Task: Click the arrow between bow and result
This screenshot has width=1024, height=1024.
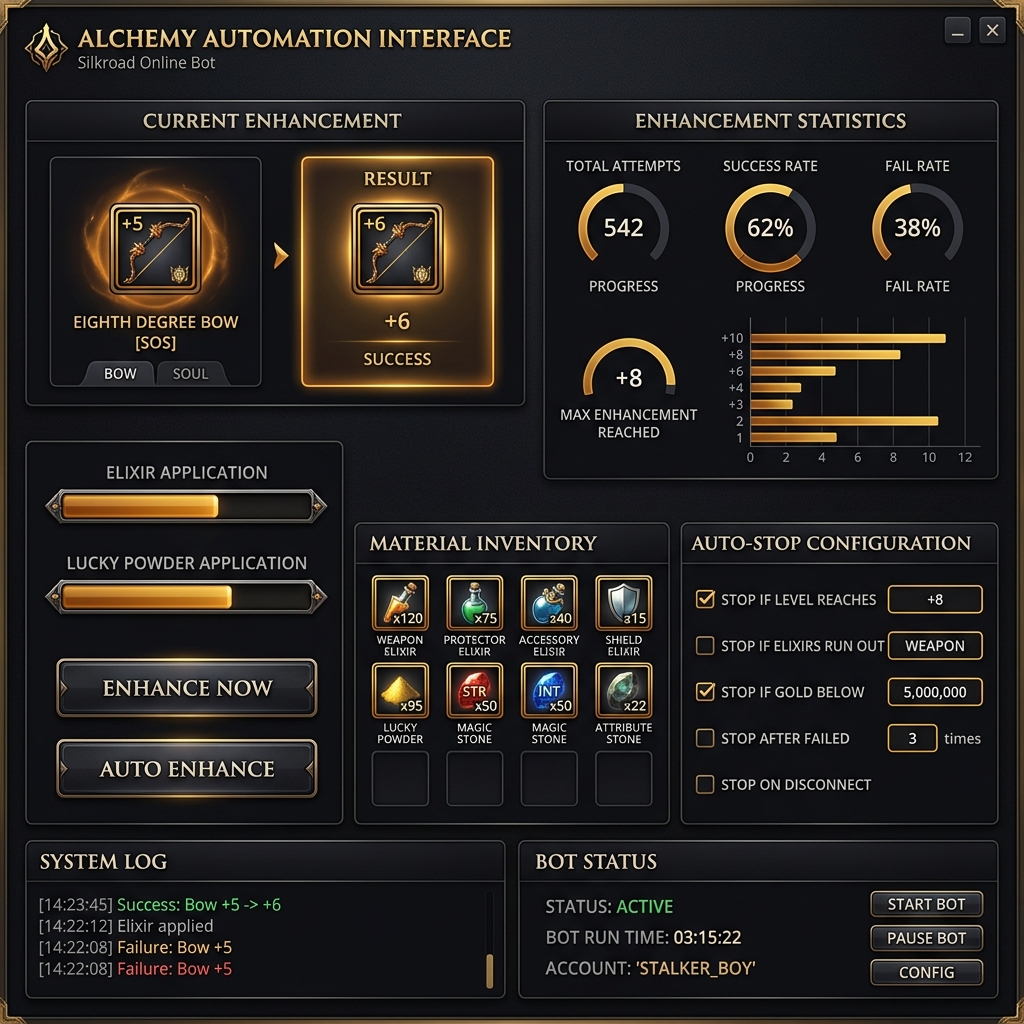Action: (281, 257)
